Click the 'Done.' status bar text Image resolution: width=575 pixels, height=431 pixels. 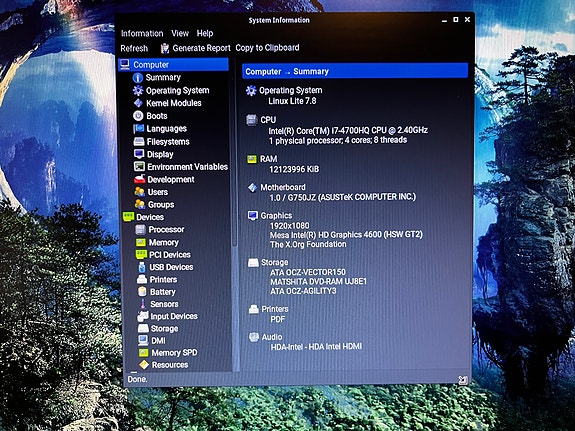pyautogui.click(x=138, y=379)
